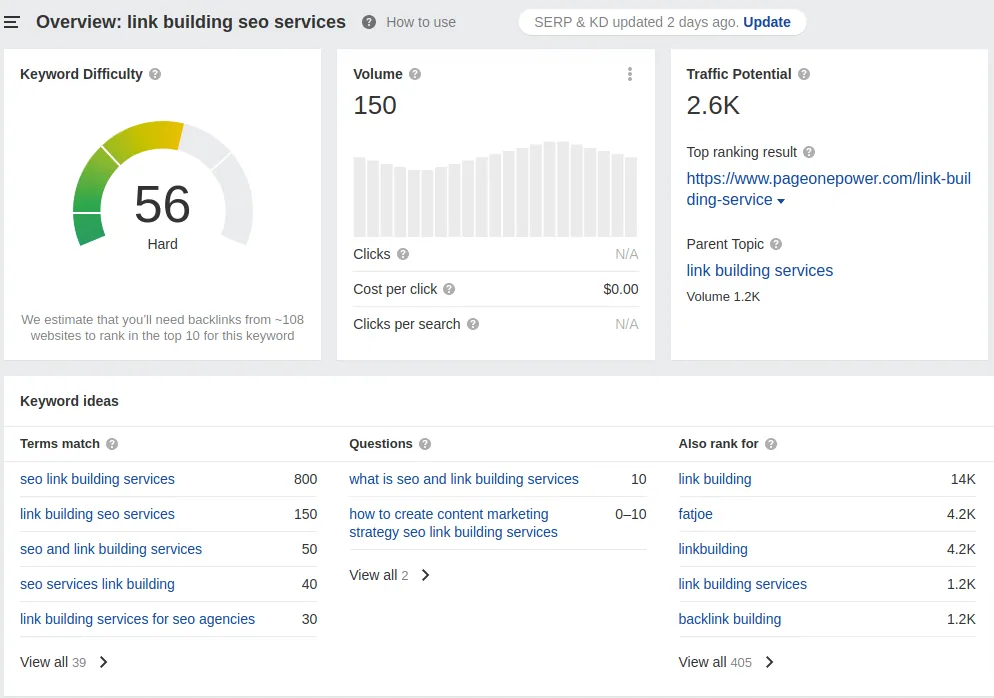Open question what is seo and link building services
The image size is (994, 698).
click(x=463, y=479)
